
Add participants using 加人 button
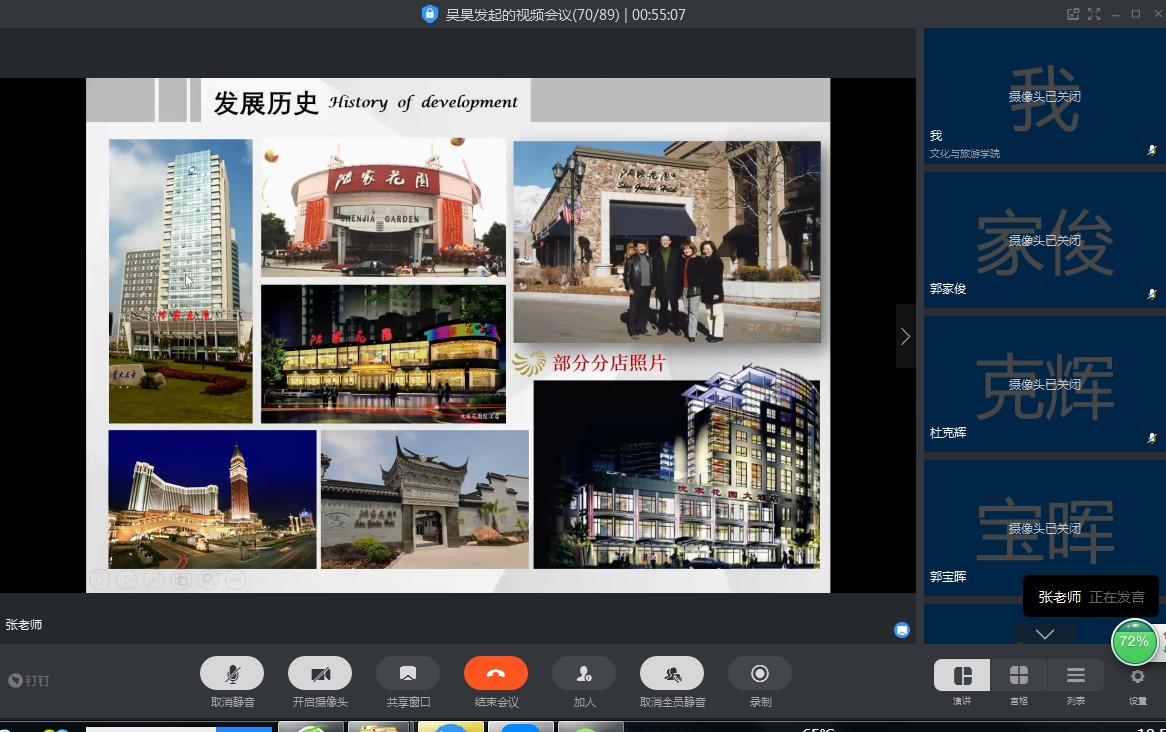click(x=584, y=674)
